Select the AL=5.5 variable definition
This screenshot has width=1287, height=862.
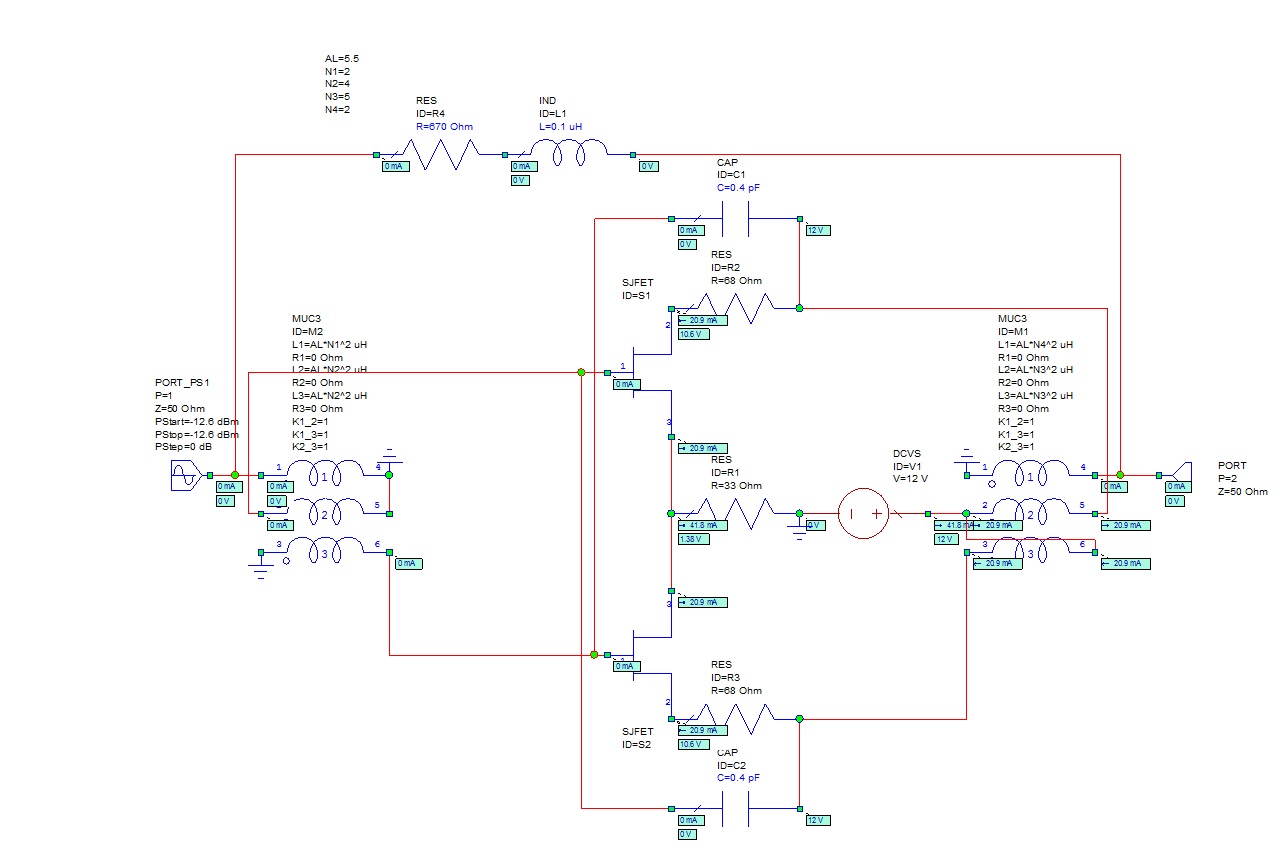[x=341, y=59]
